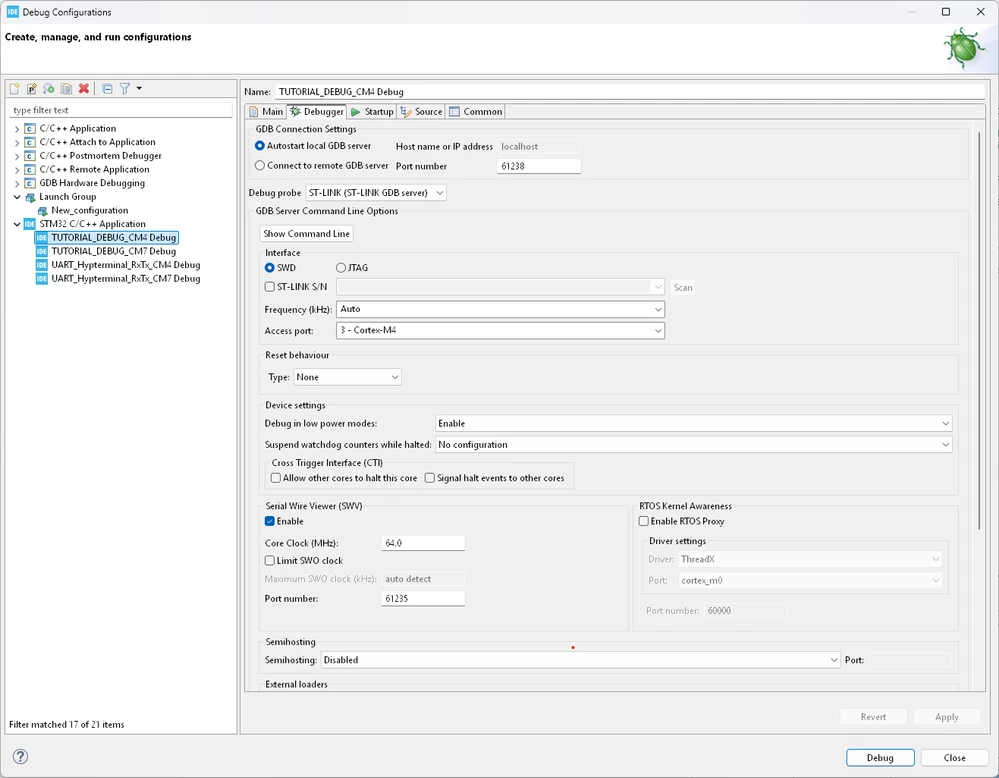The width and height of the screenshot is (999, 778).
Task: Enable Signal halt events to other cores
Action: point(430,478)
